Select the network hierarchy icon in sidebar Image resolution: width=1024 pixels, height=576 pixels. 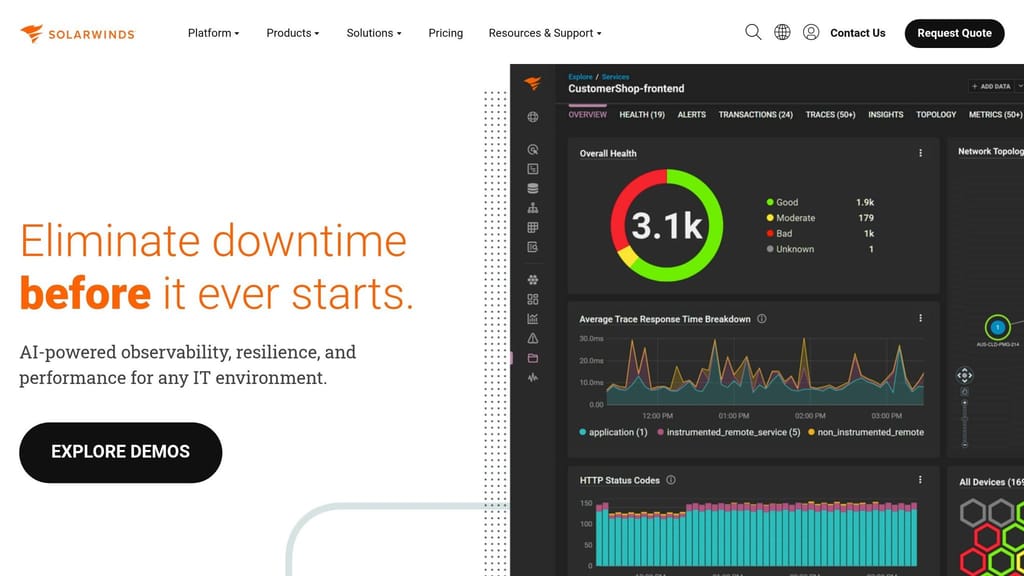pos(533,208)
